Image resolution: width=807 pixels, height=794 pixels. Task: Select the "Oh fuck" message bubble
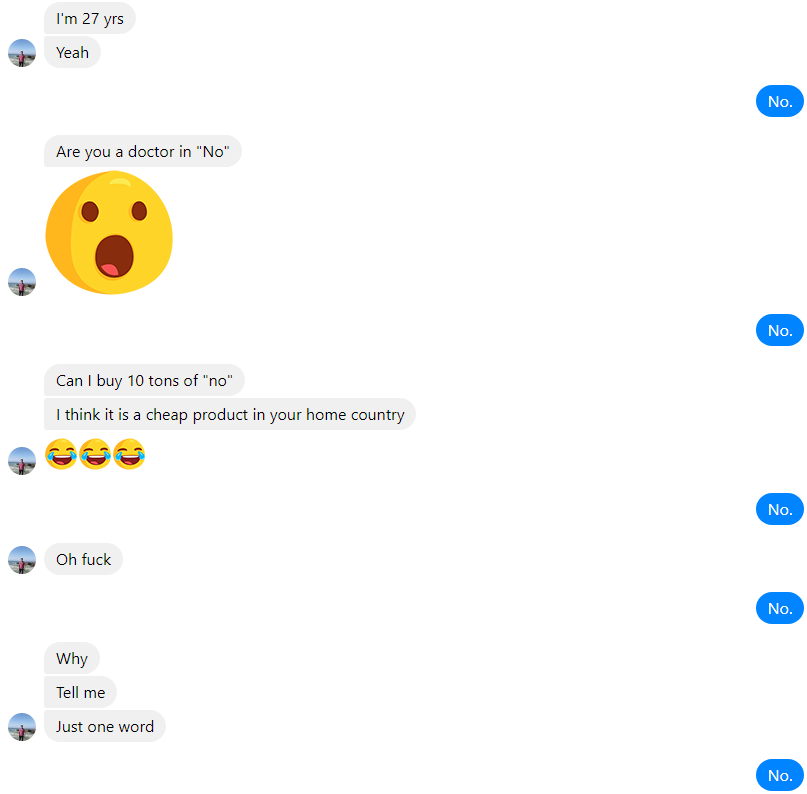click(83, 559)
